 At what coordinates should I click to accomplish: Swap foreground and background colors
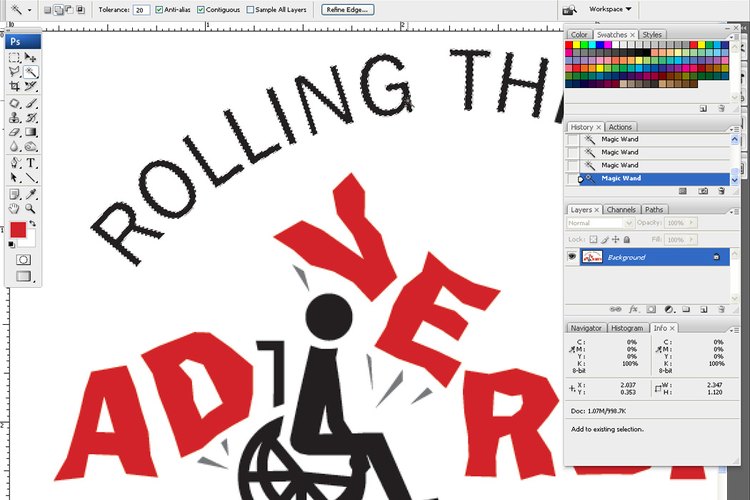33,223
